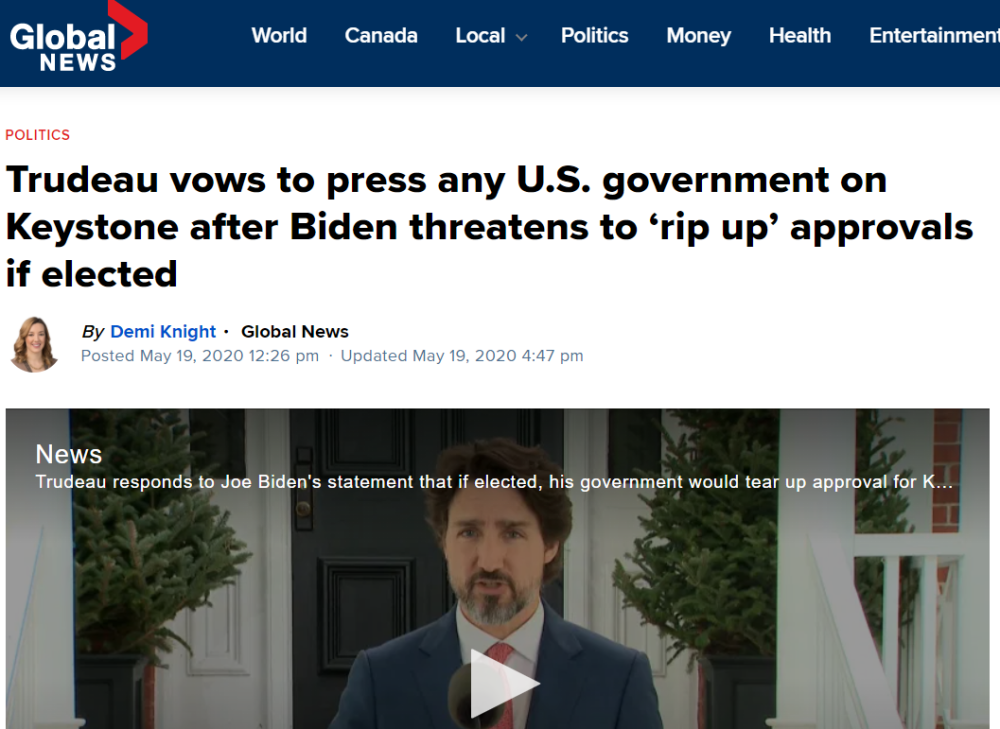Click the article headline about Keystone

pos(489,226)
